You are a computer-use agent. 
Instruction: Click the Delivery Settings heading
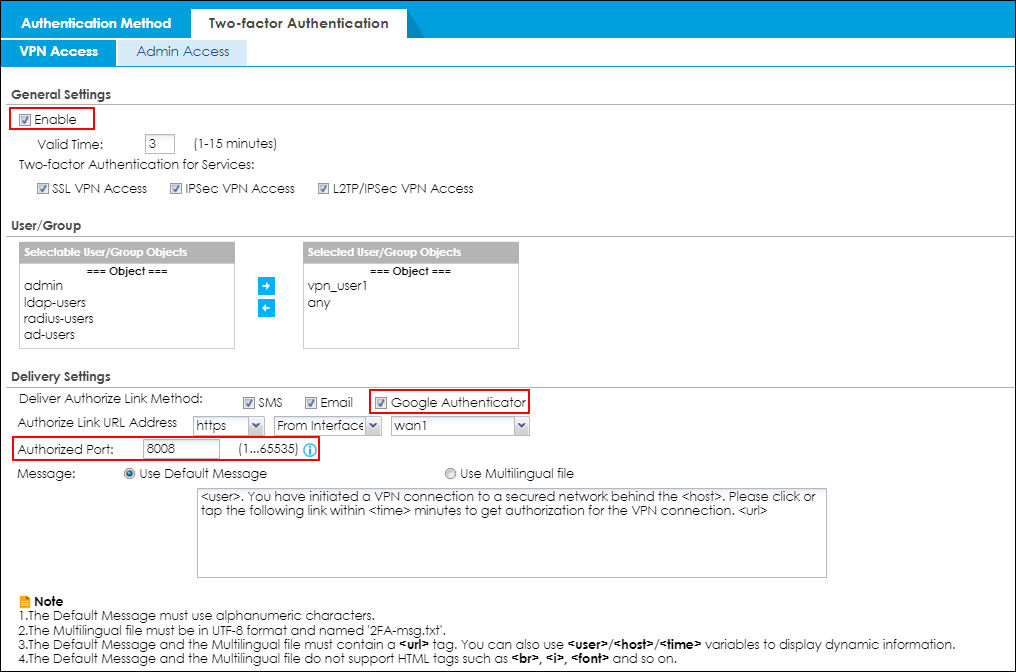pos(61,377)
